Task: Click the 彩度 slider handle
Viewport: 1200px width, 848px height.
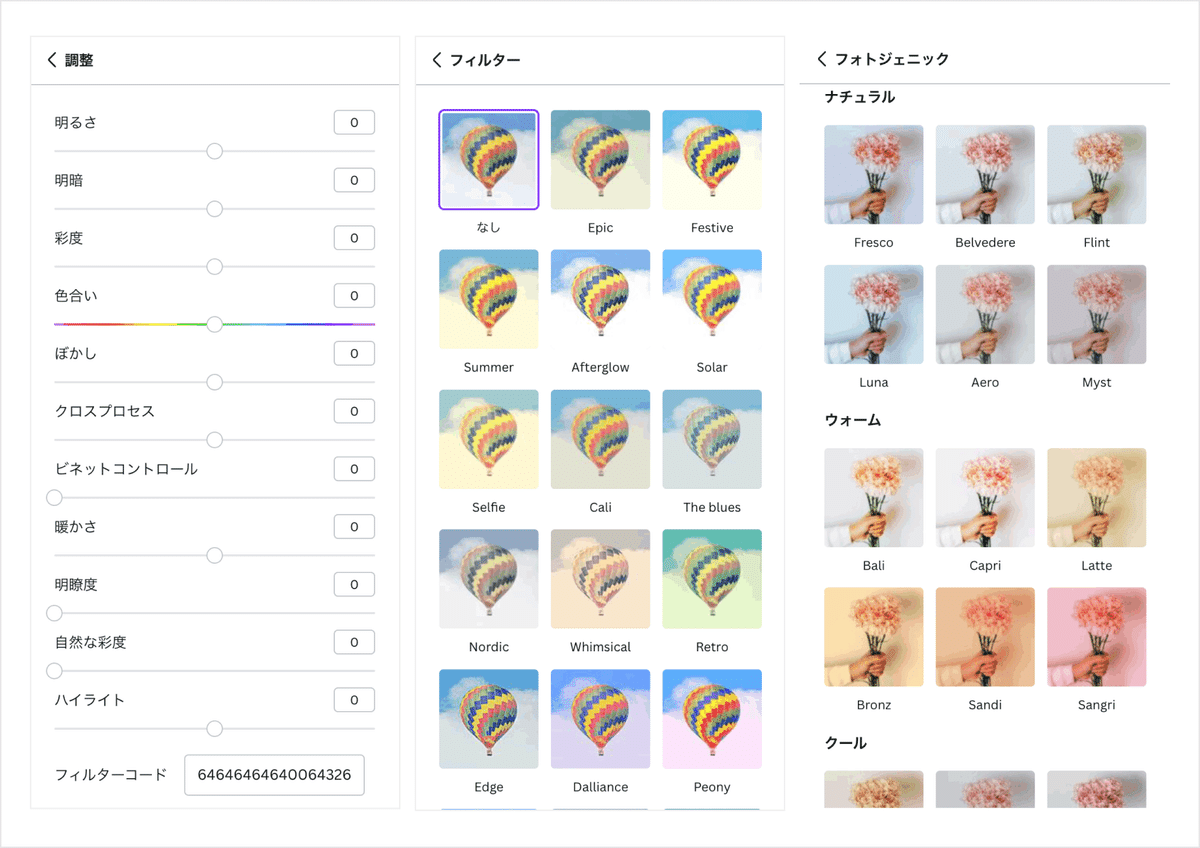Action: point(214,267)
